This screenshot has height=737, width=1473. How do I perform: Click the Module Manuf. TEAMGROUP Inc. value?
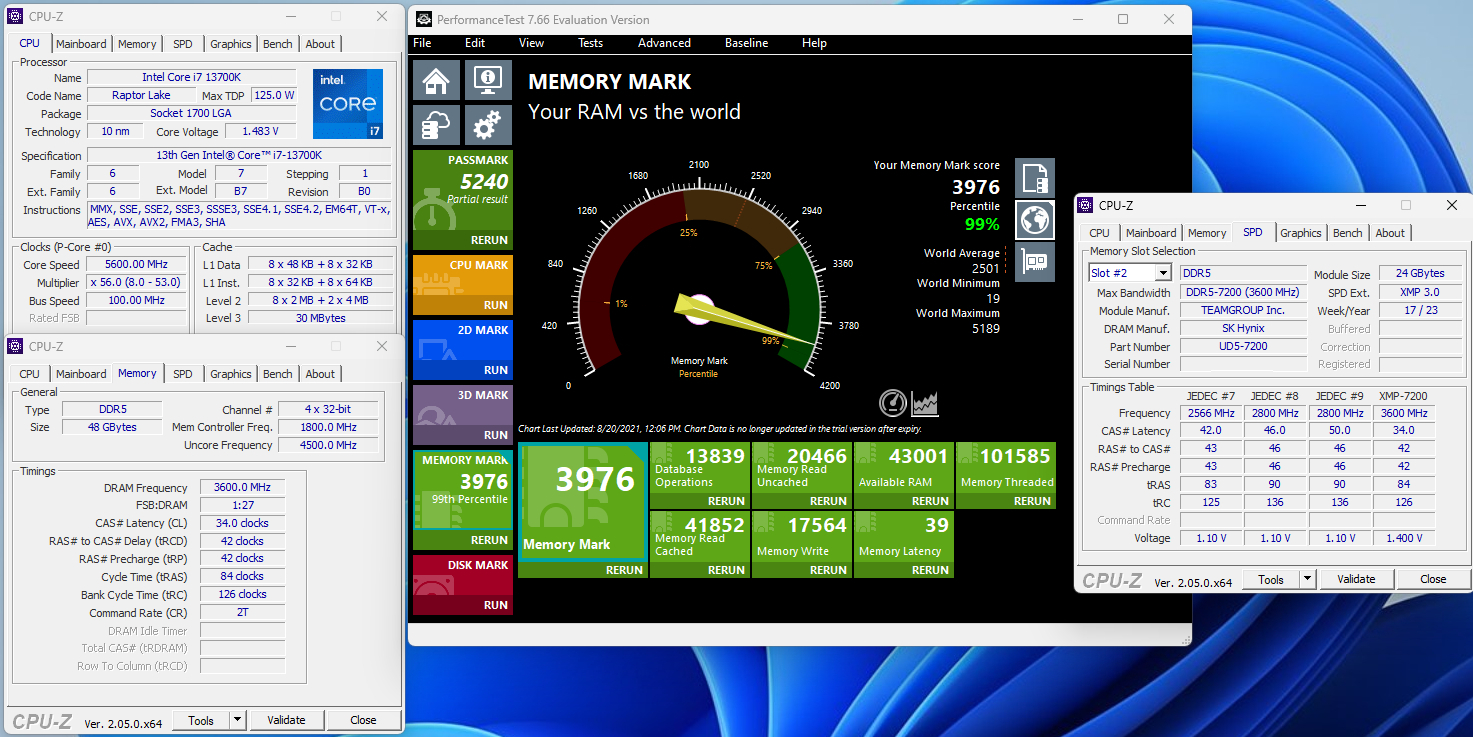click(x=1243, y=310)
